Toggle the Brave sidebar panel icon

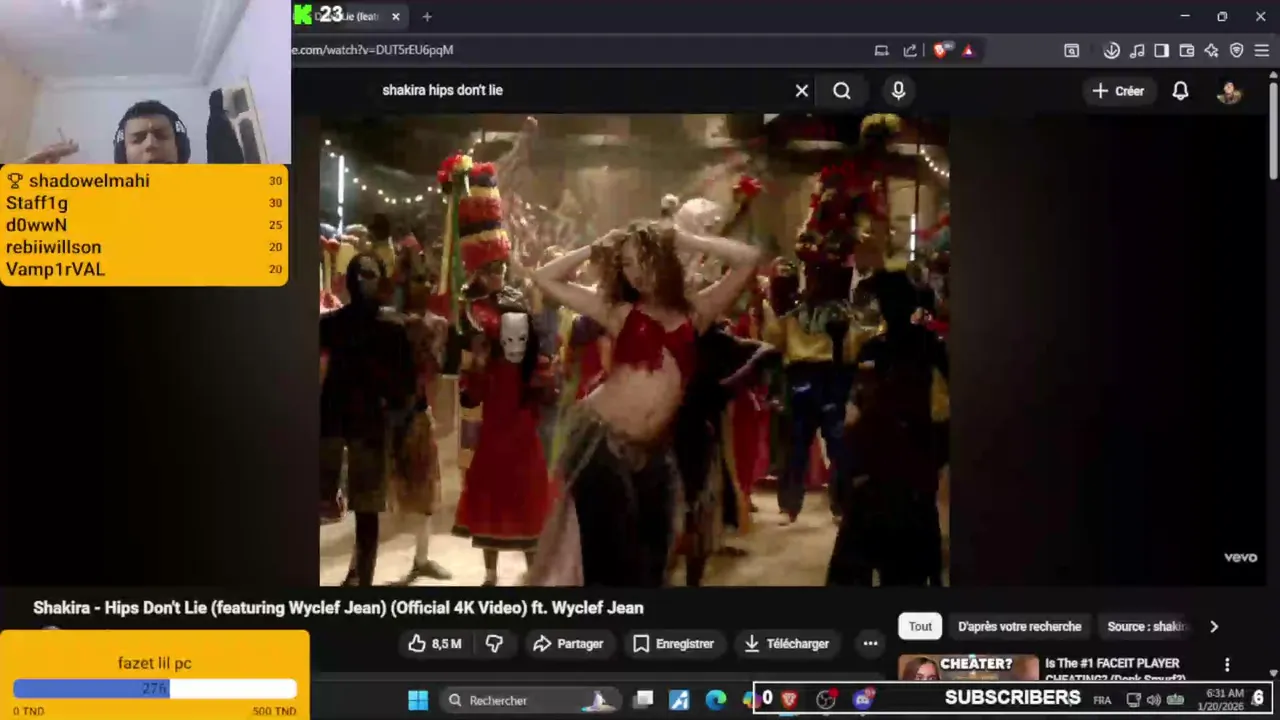[x=1161, y=50]
